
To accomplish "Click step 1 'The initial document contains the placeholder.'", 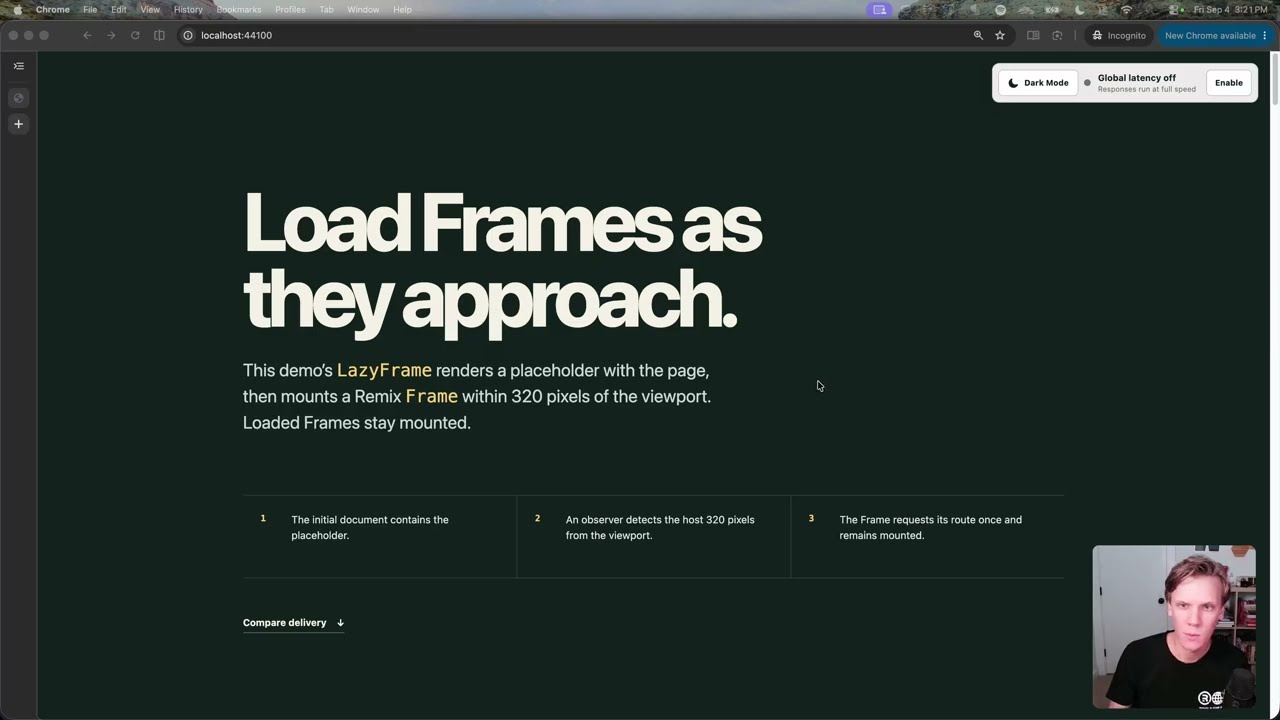I will 370,527.
